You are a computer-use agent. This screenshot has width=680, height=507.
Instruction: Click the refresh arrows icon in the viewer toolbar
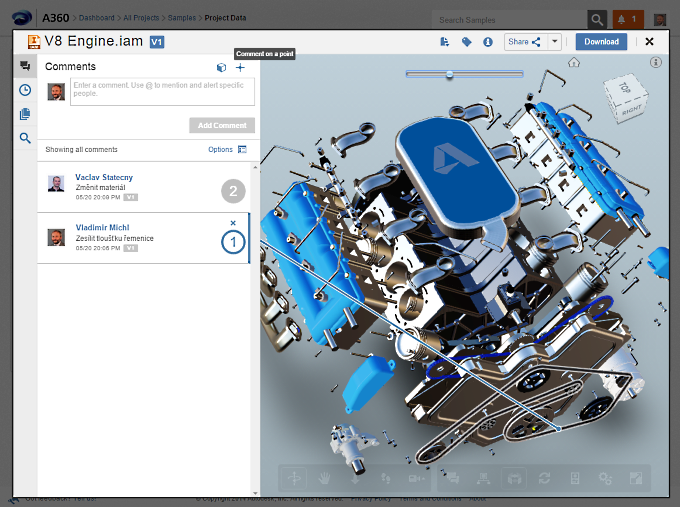(x=544, y=478)
